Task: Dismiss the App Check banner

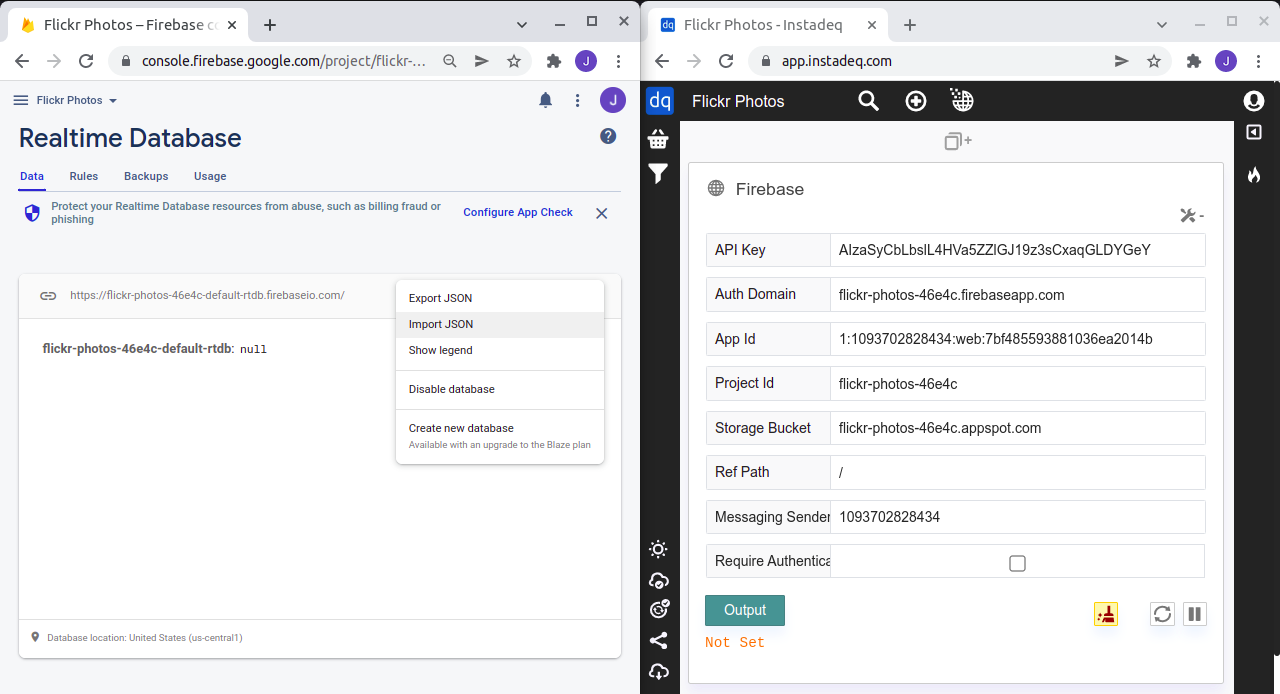Action: [x=602, y=213]
